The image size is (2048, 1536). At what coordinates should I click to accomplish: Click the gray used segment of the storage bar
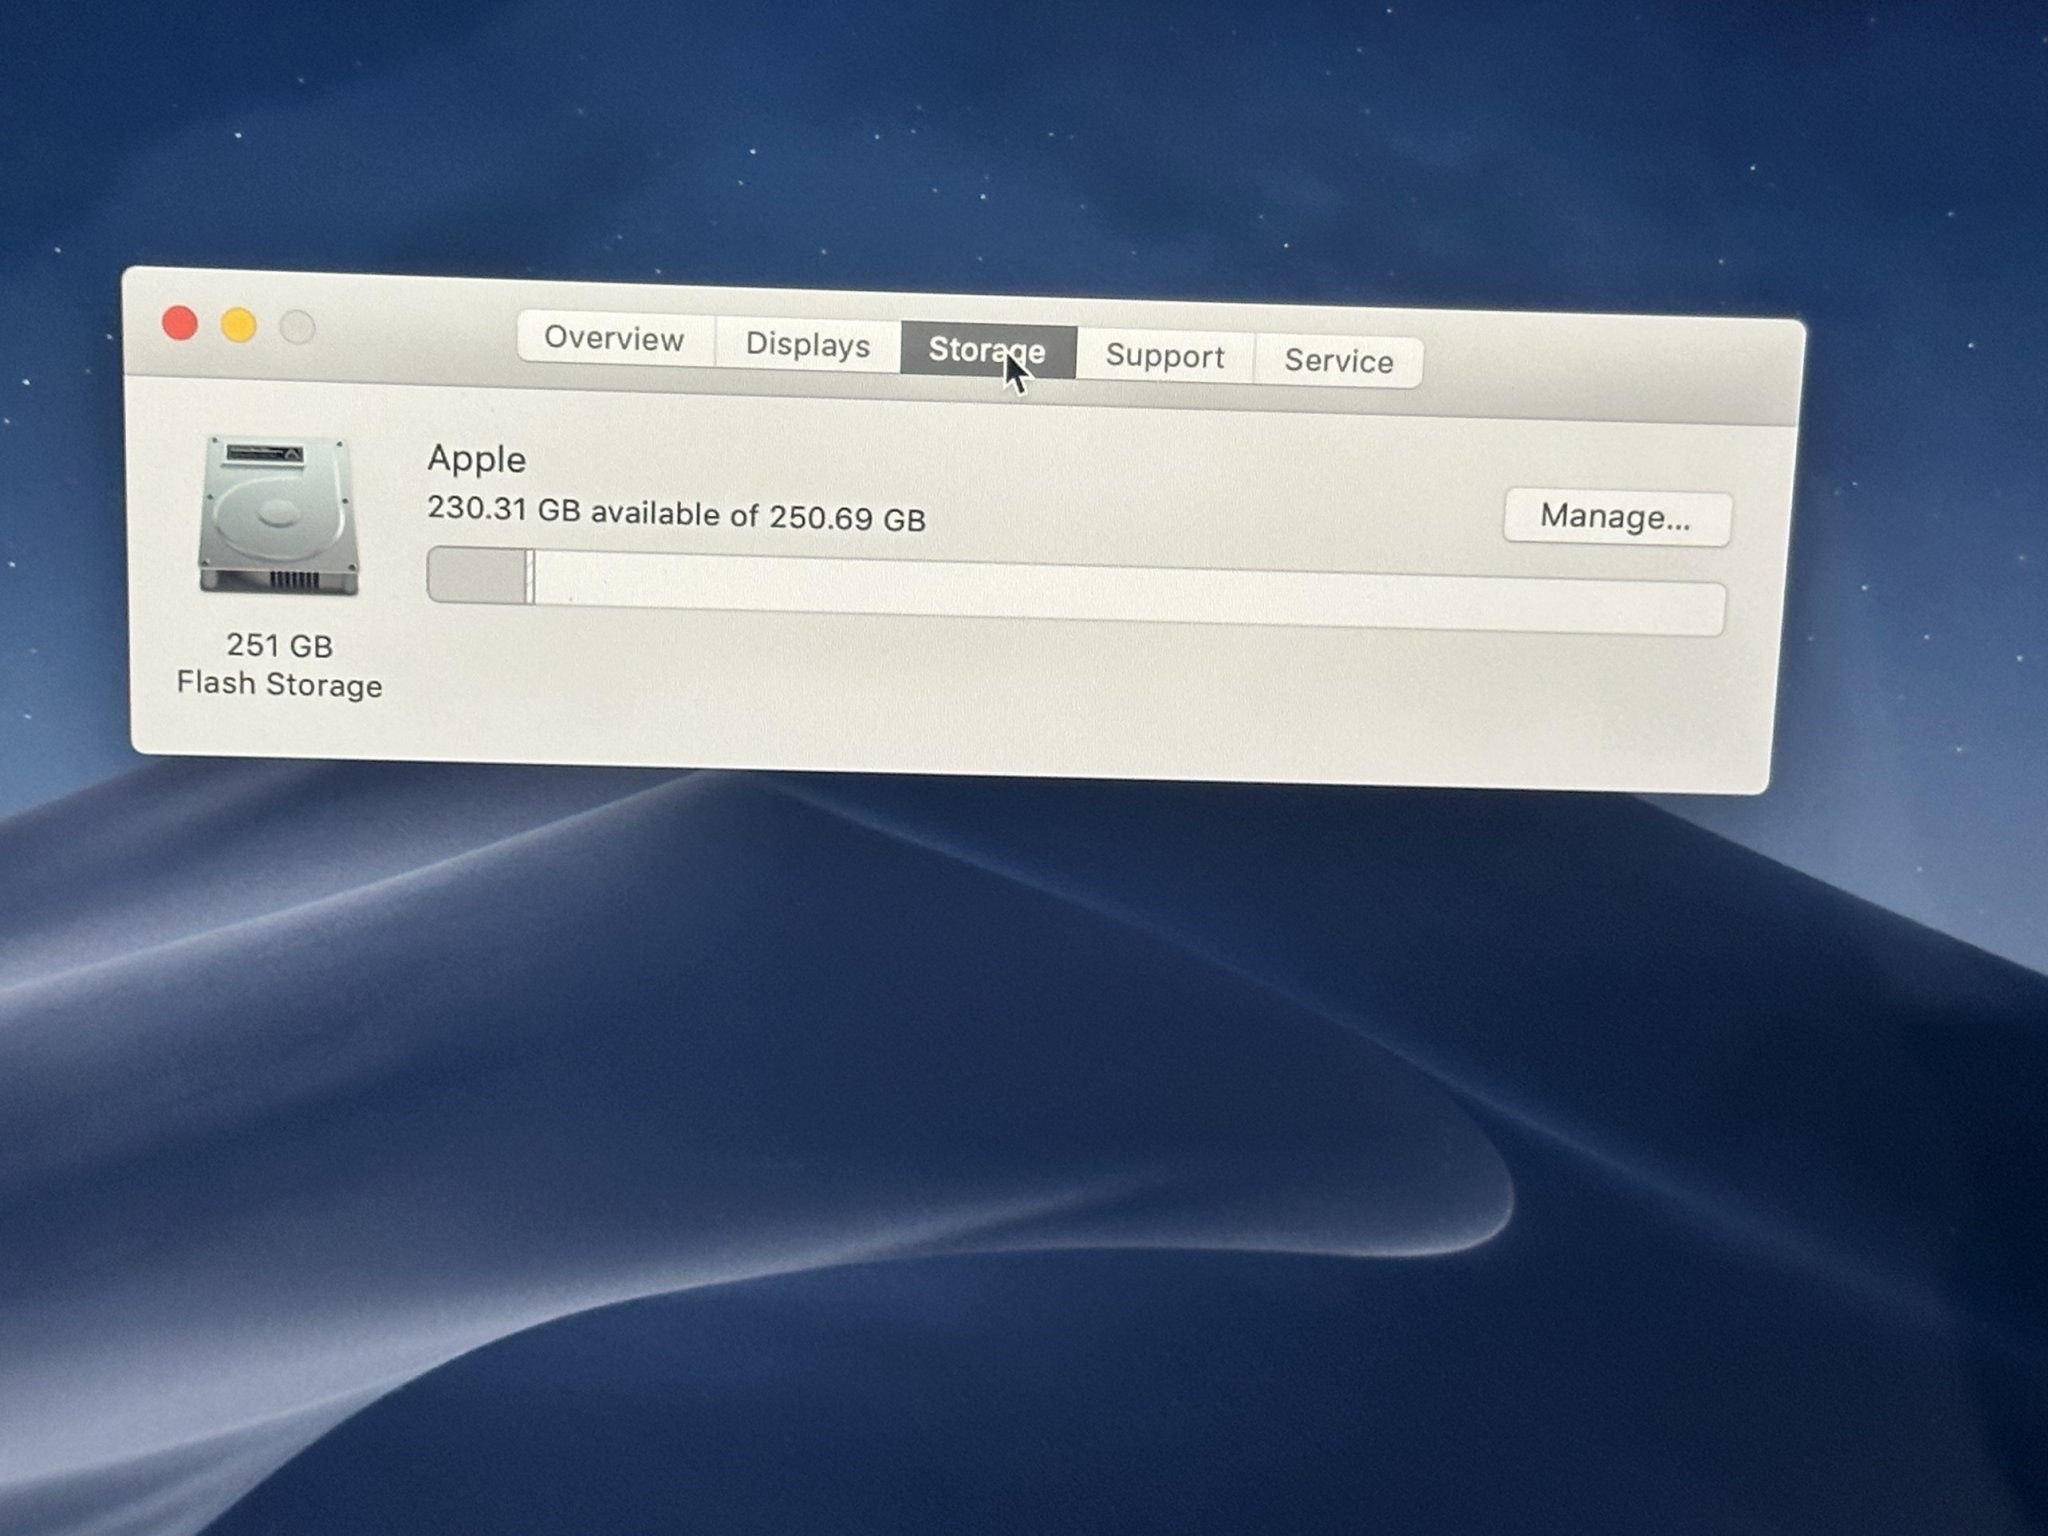click(477, 576)
